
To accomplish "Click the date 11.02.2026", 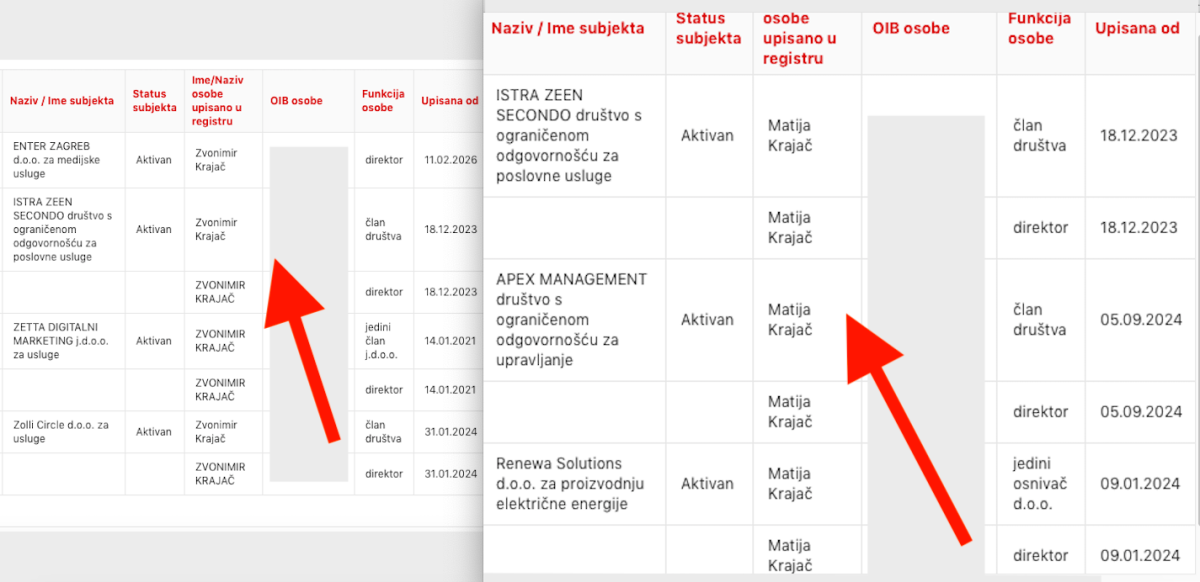I will [x=451, y=159].
